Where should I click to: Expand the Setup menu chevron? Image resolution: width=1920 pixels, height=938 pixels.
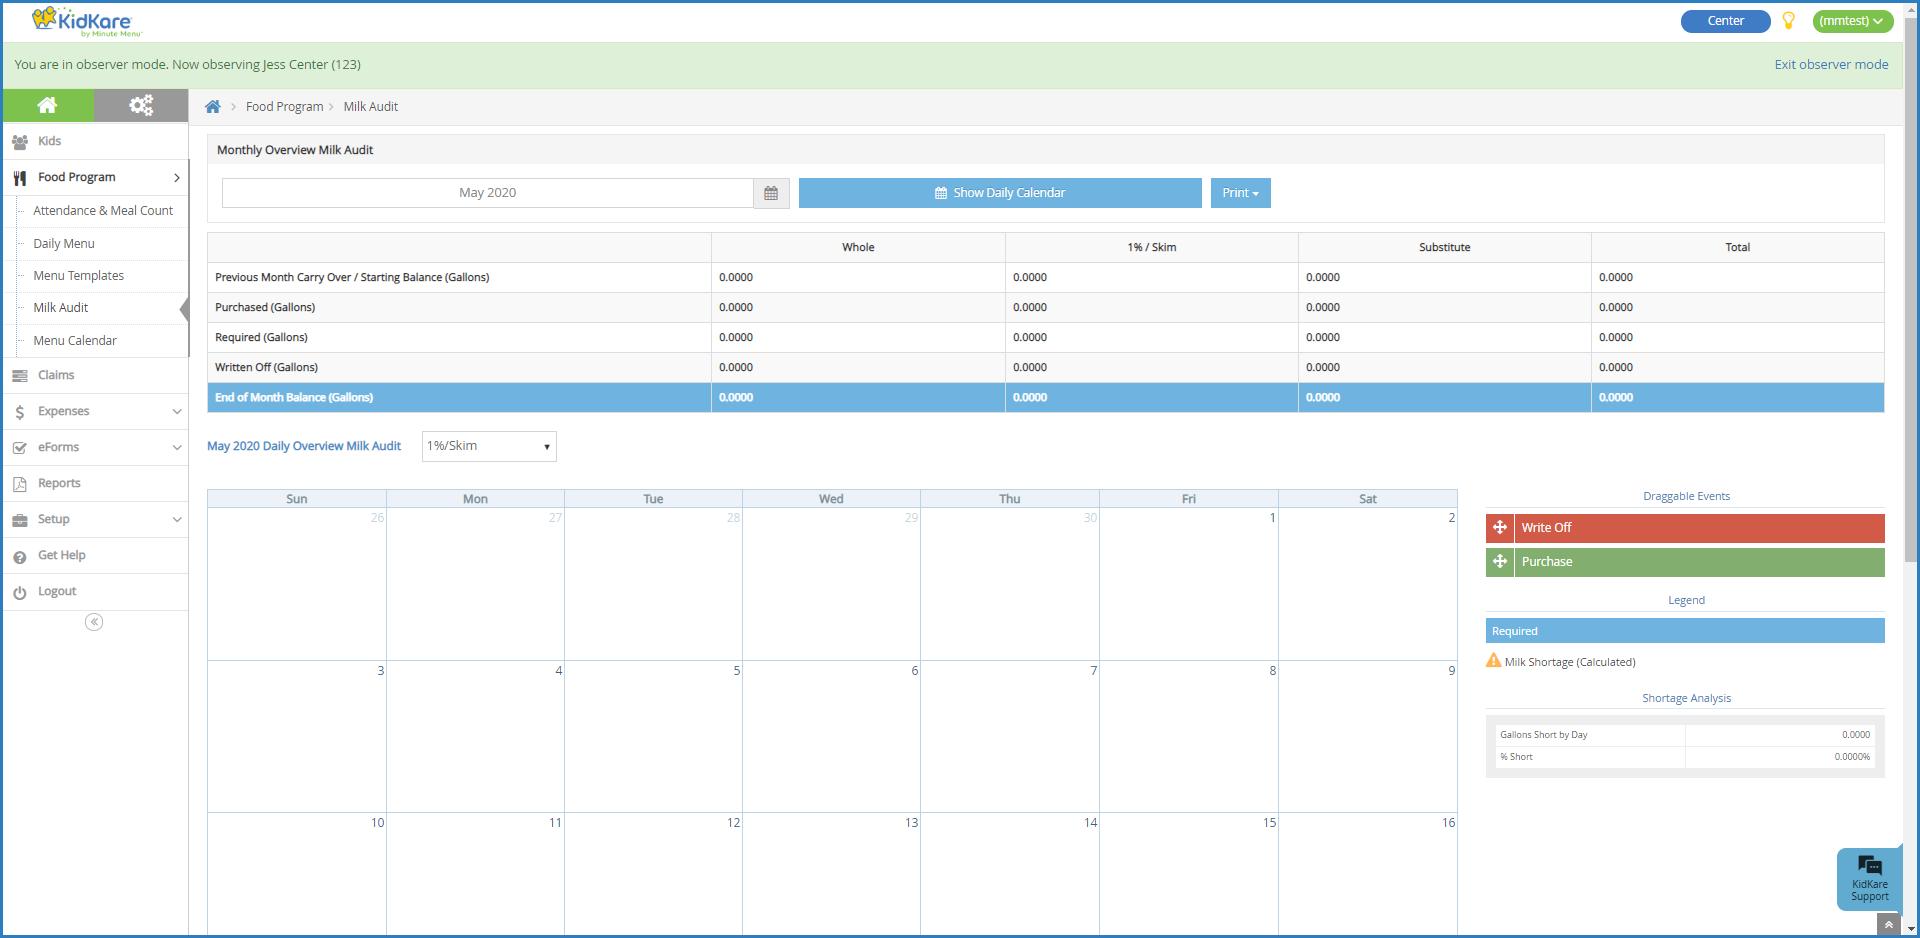pyautogui.click(x=177, y=520)
